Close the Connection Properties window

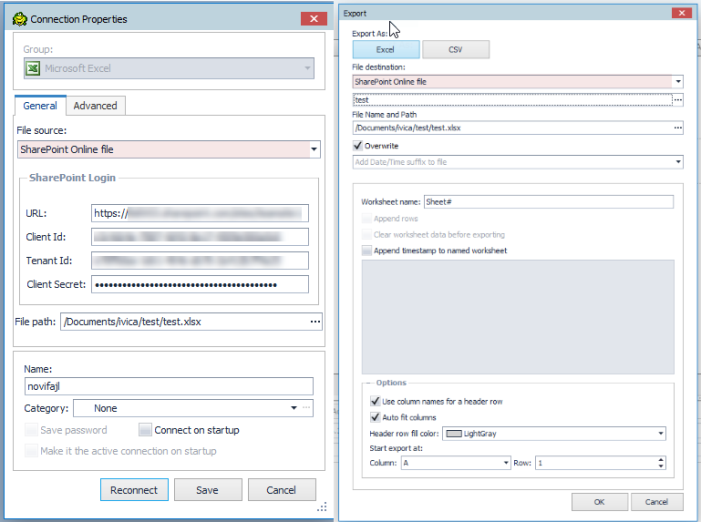tap(314, 19)
